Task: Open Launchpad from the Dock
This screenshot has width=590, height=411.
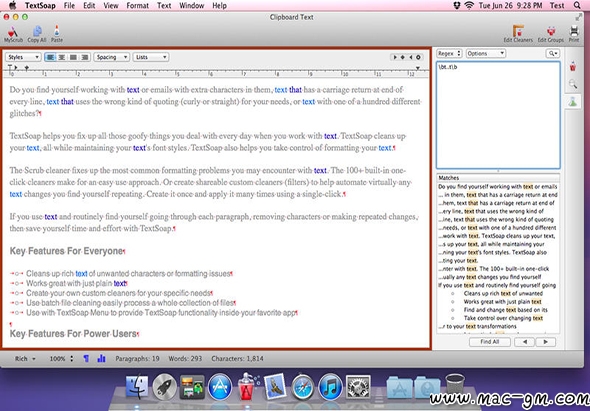Action: 164,387
